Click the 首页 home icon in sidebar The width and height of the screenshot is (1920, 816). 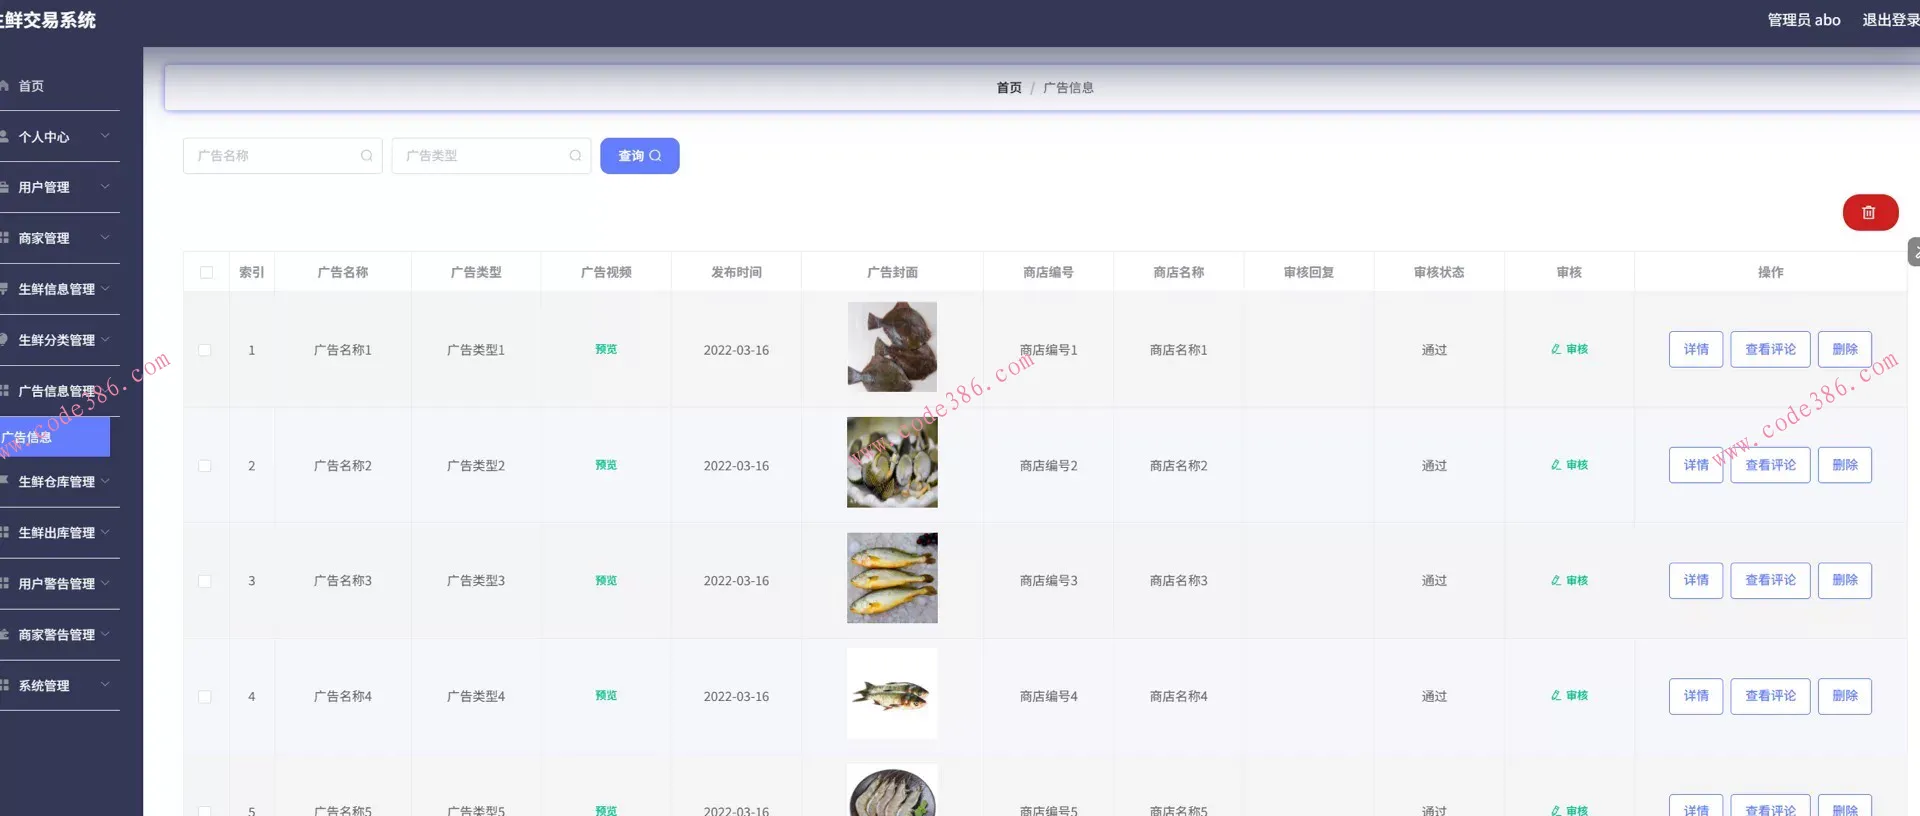point(4,86)
